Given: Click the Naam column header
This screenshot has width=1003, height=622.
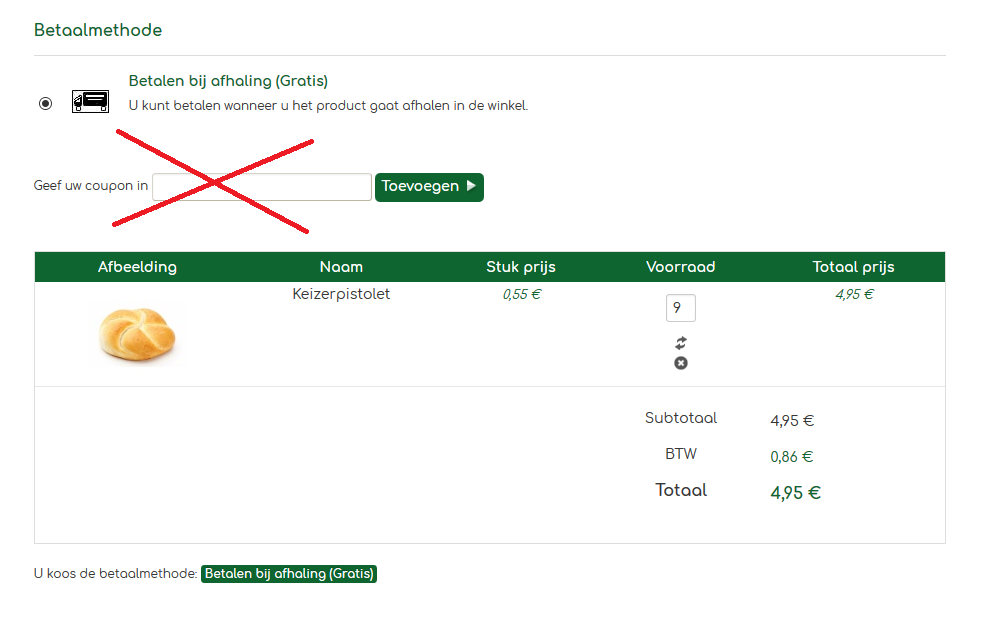Looking at the screenshot, I should tap(341, 267).
